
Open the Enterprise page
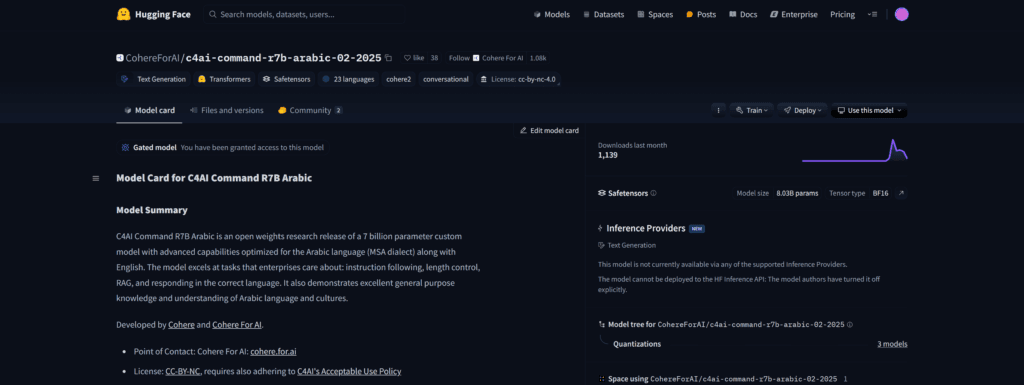[x=793, y=14]
